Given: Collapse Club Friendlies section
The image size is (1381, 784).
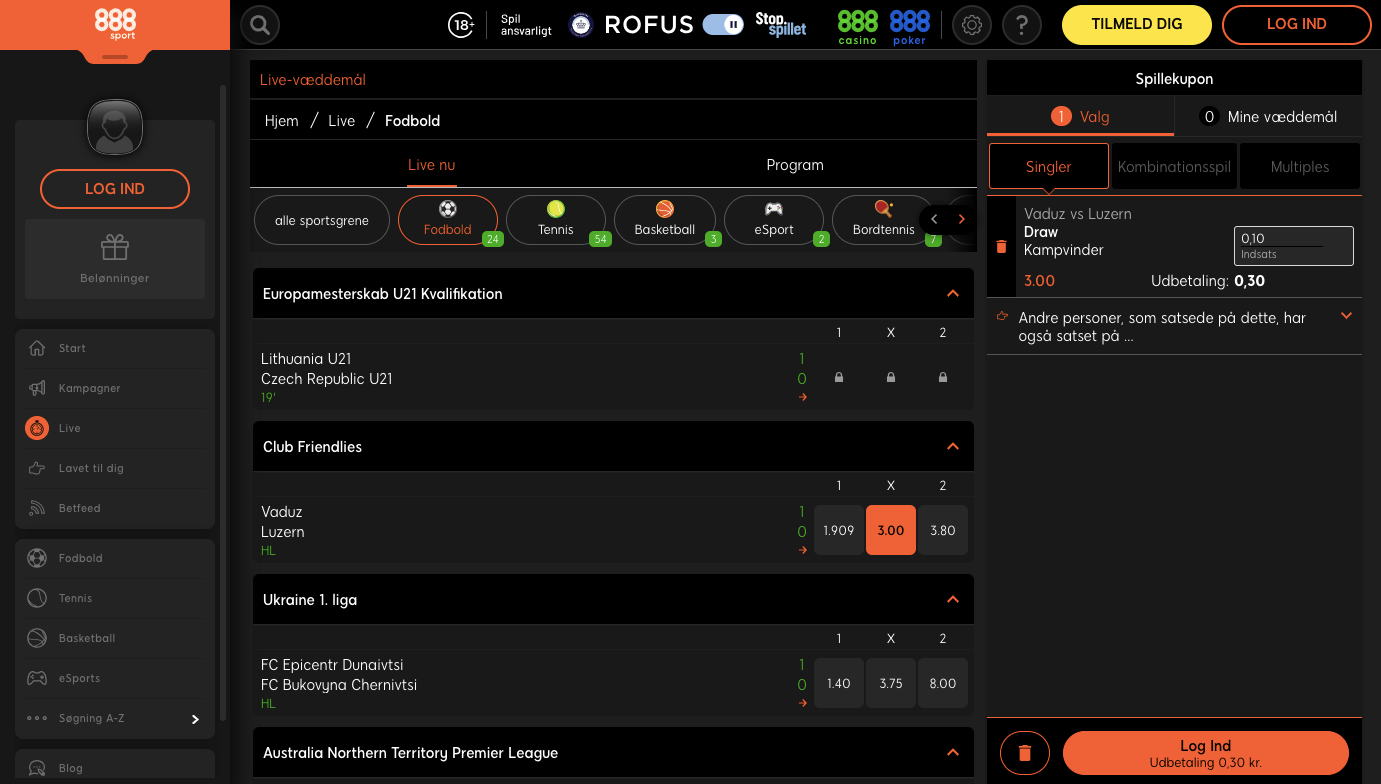Looking at the screenshot, I should coord(953,447).
